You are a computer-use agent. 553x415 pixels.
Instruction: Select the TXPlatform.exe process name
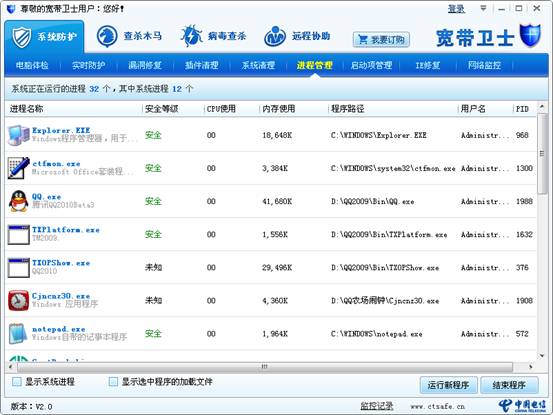[66, 230]
